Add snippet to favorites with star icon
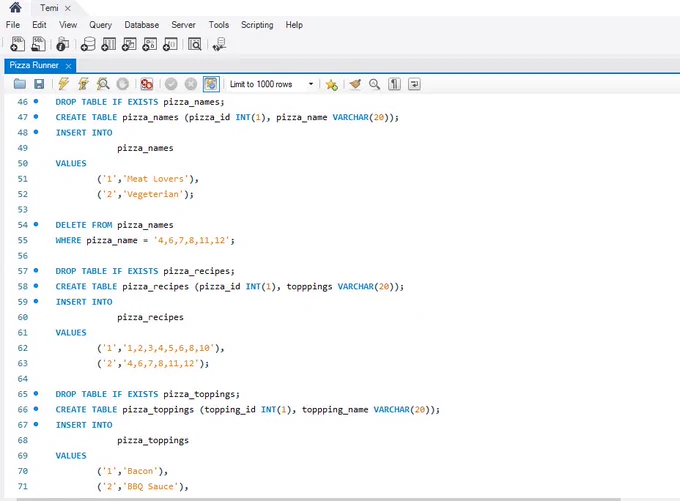 coord(332,84)
